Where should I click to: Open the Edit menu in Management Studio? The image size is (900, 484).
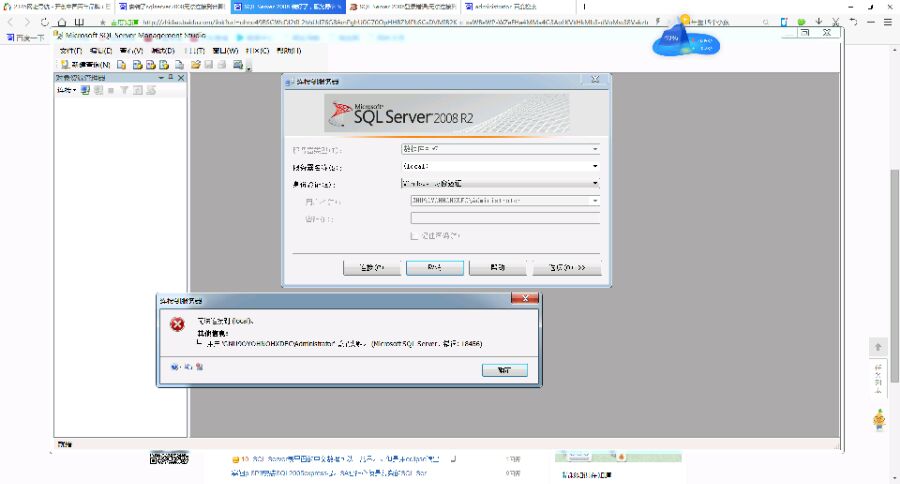click(x=101, y=51)
